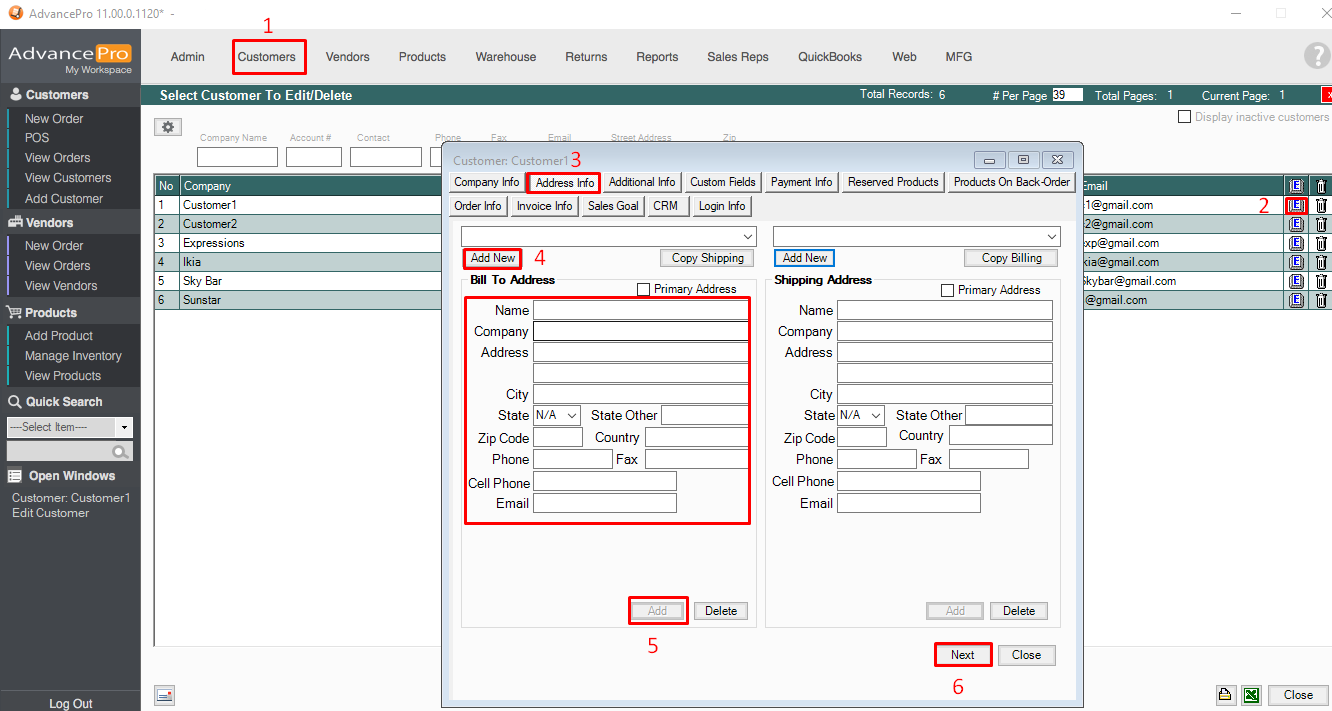Click the Excel export icon
Image resolution: width=1332 pixels, height=711 pixels.
coord(1251,695)
